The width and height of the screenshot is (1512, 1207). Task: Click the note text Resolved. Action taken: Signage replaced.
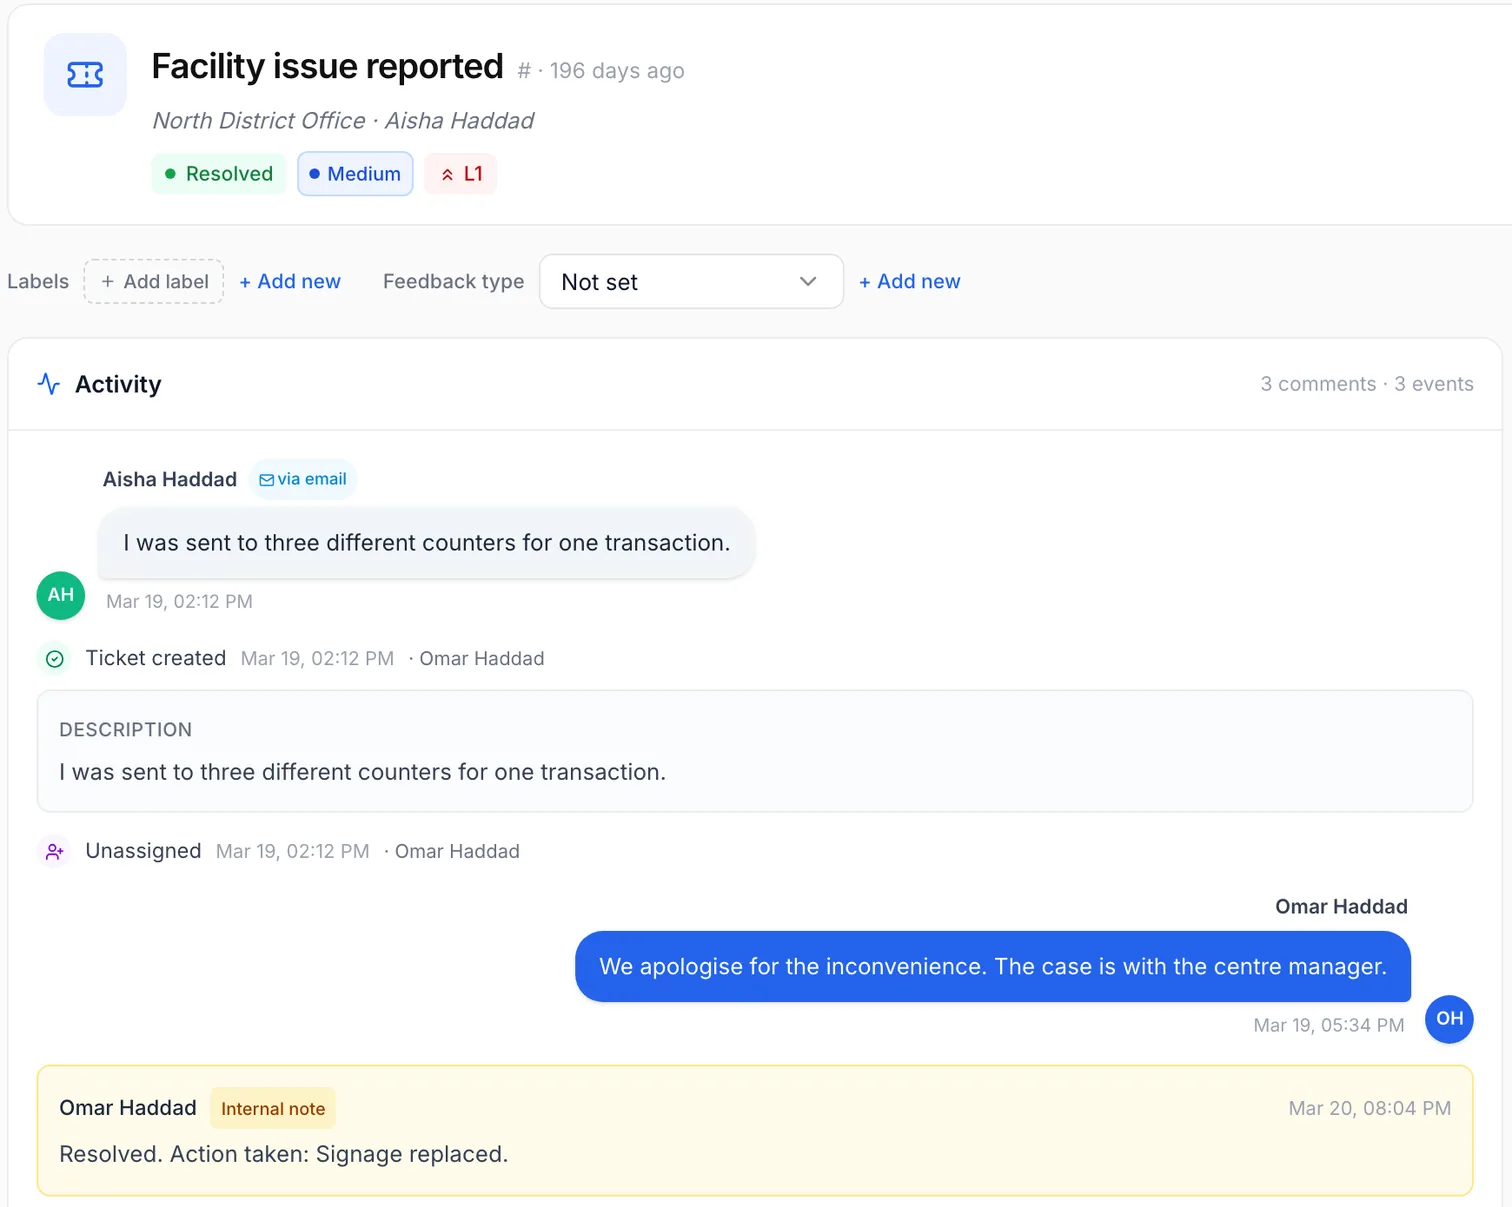[284, 1154]
